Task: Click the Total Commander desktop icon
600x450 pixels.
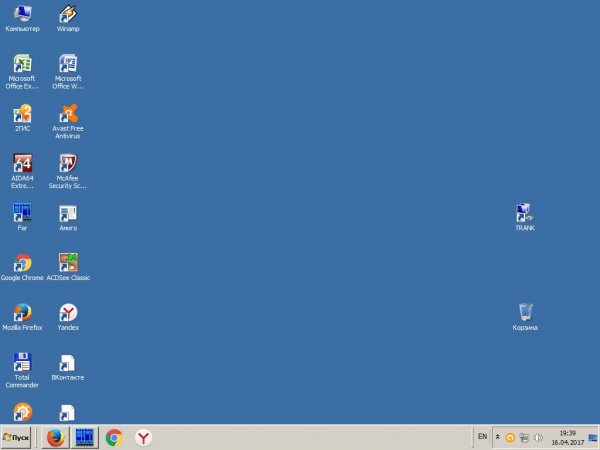Action: 22,363
